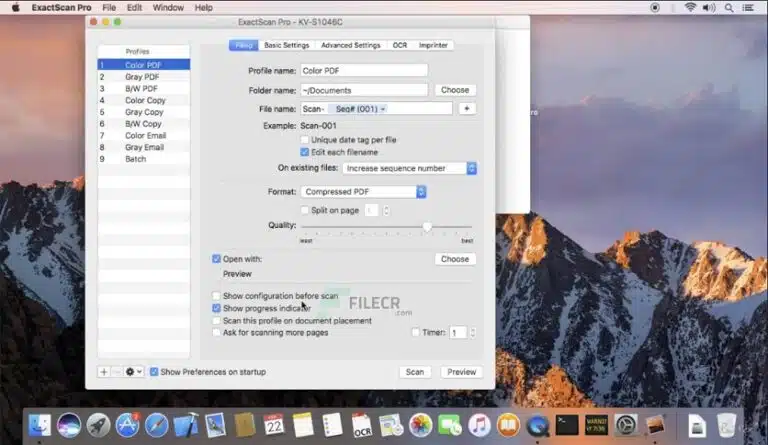Image resolution: width=768 pixels, height=445 pixels.
Task: Enable Unique date tag per file
Action: [305, 140]
